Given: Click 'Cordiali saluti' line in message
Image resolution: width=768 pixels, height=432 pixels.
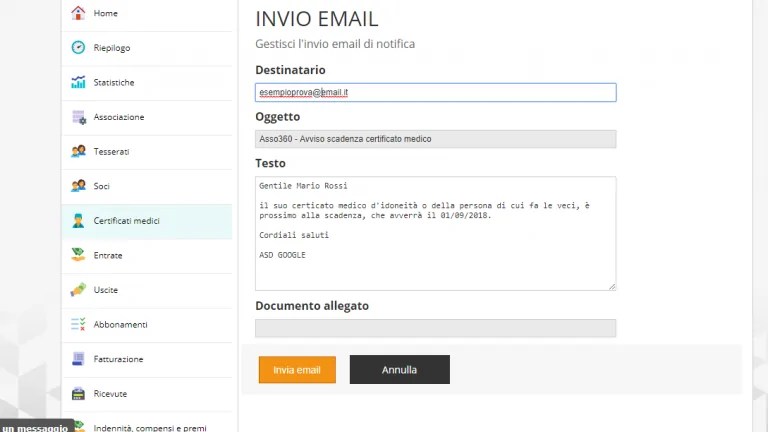Looking at the screenshot, I should pos(294,235).
